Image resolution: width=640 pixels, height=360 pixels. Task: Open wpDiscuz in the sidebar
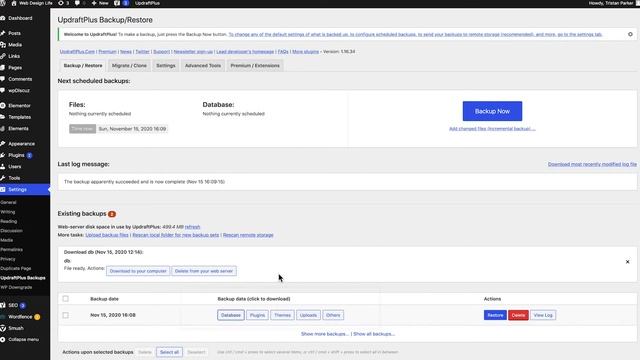[x=19, y=90]
